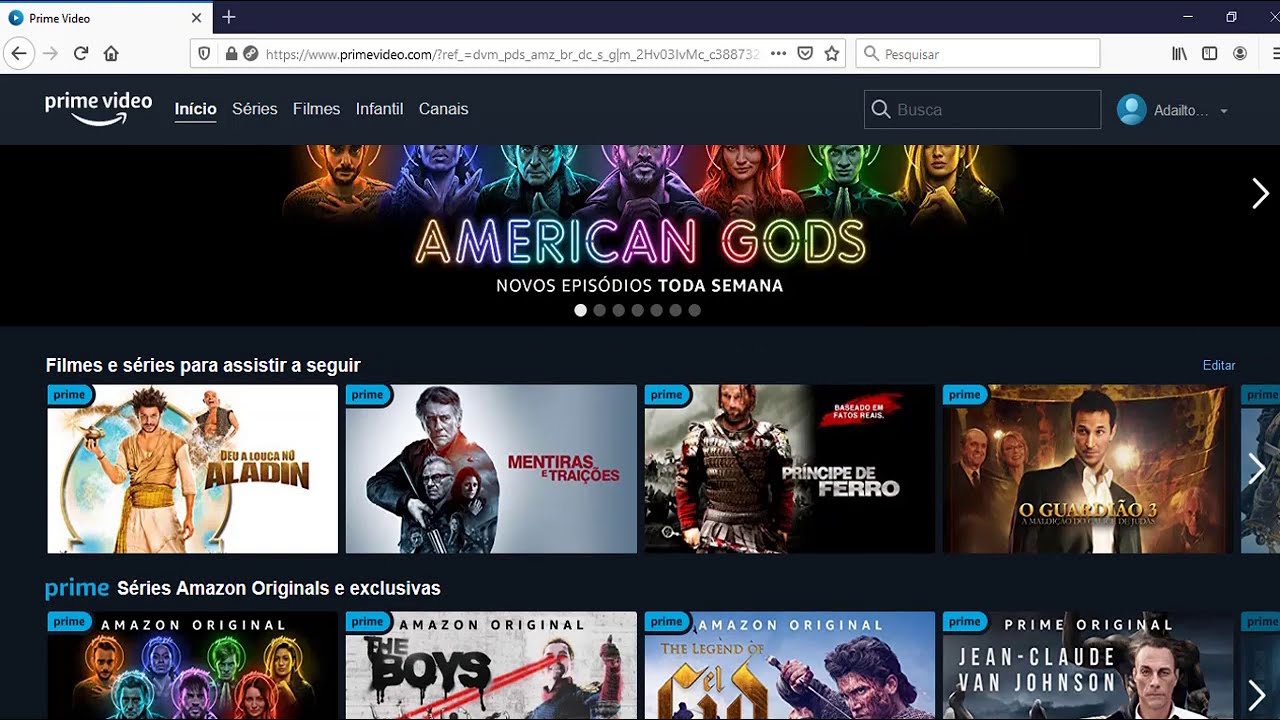View site security padlock info
1280x720 pixels.
pos(231,54)
